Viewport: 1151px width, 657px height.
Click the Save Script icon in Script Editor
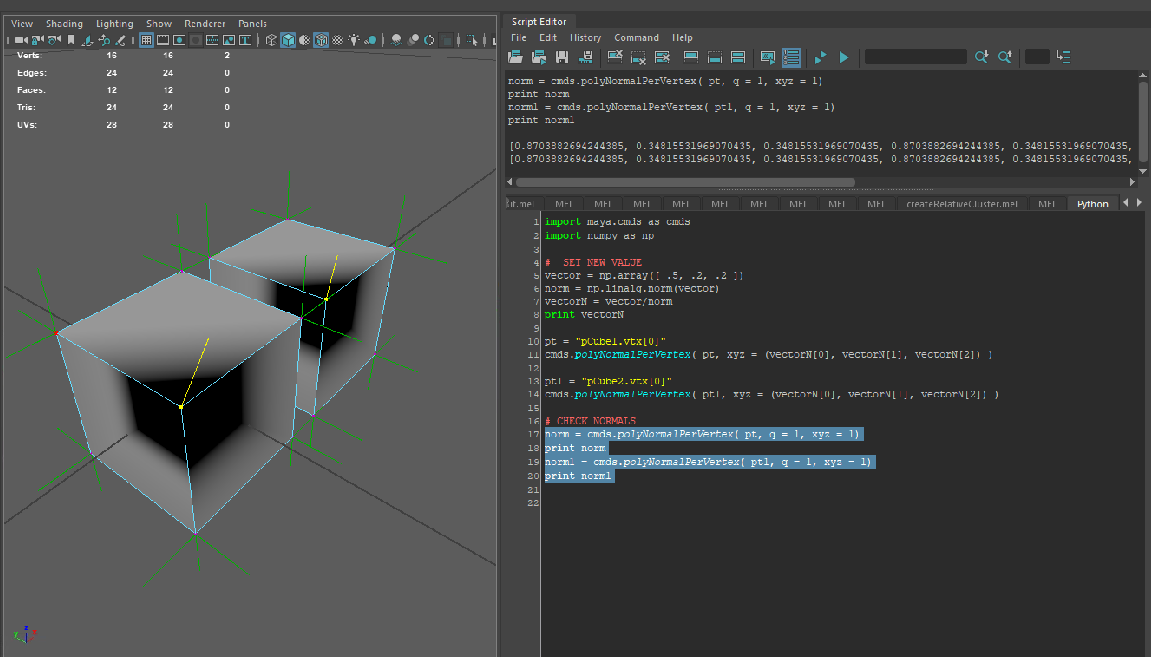[x=561, y=57]
